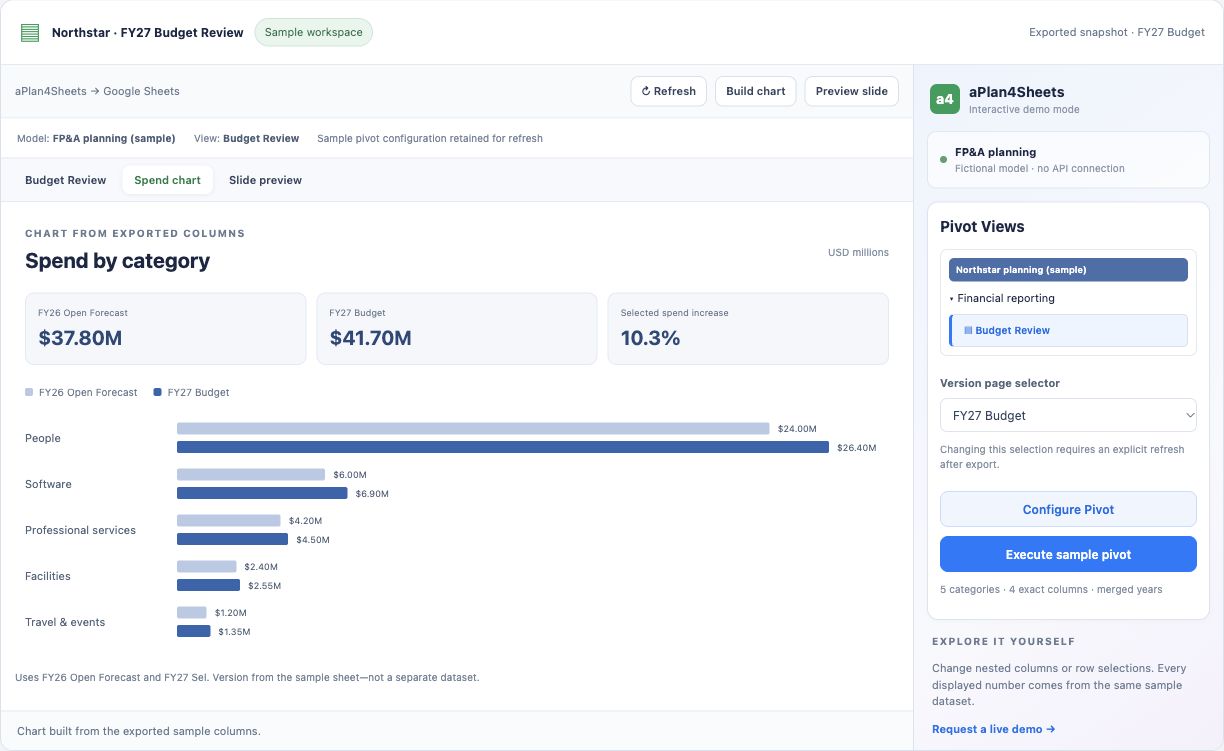Click the Refresh button
This screenshot has width=1224, height=751.
669,91
